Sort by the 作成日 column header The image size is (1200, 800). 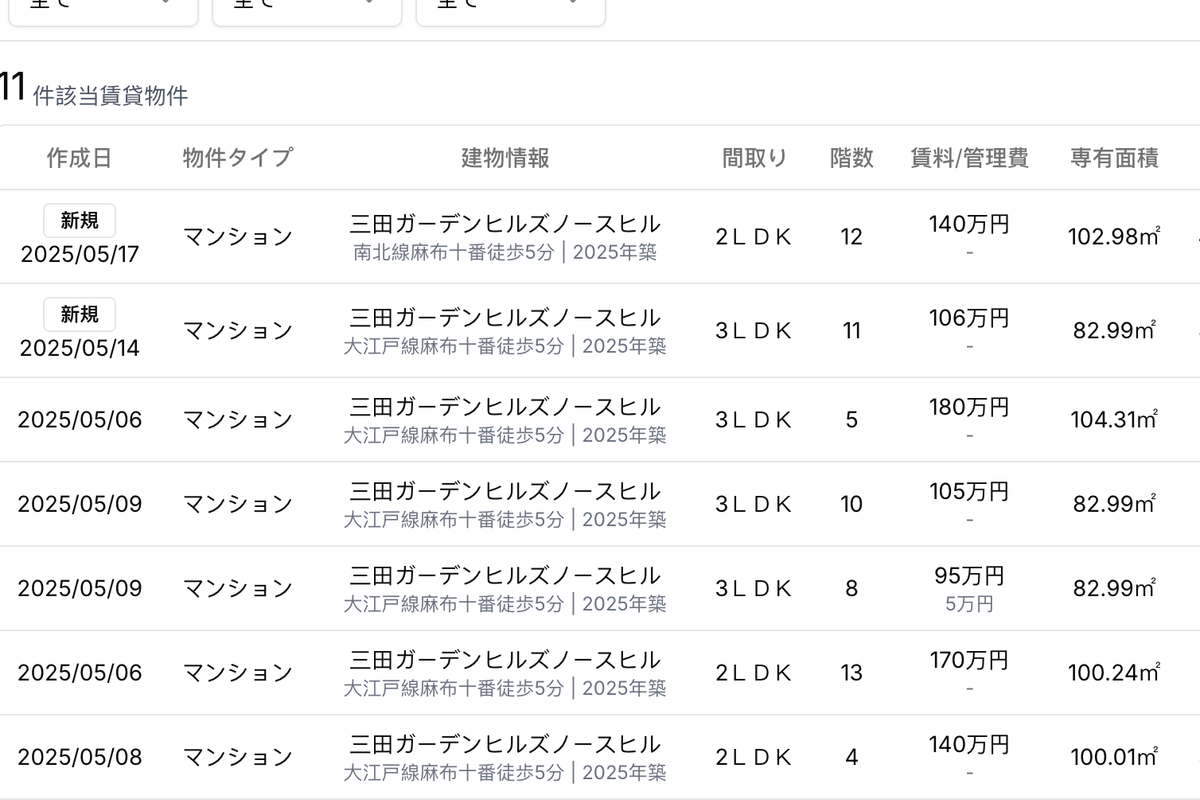tap(80, 157)
